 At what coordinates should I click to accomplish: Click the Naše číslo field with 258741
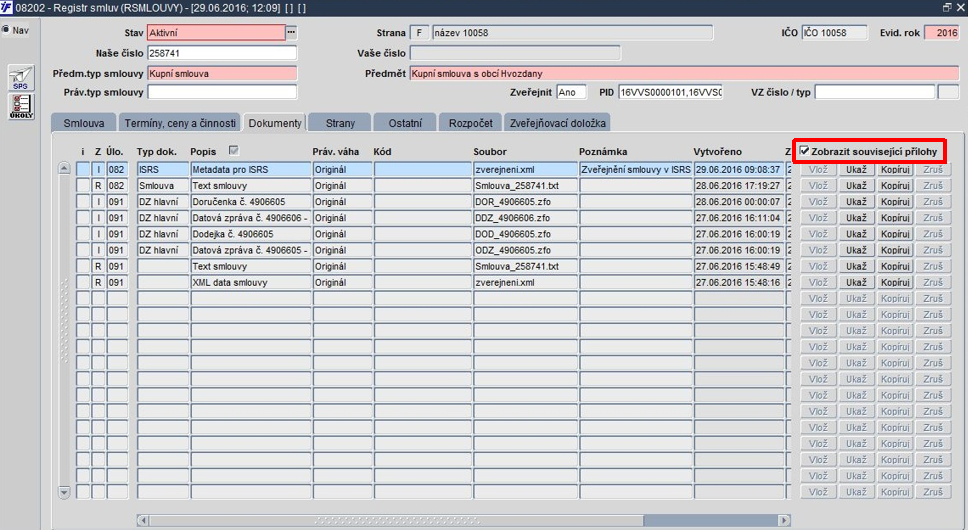click(222, 53)
